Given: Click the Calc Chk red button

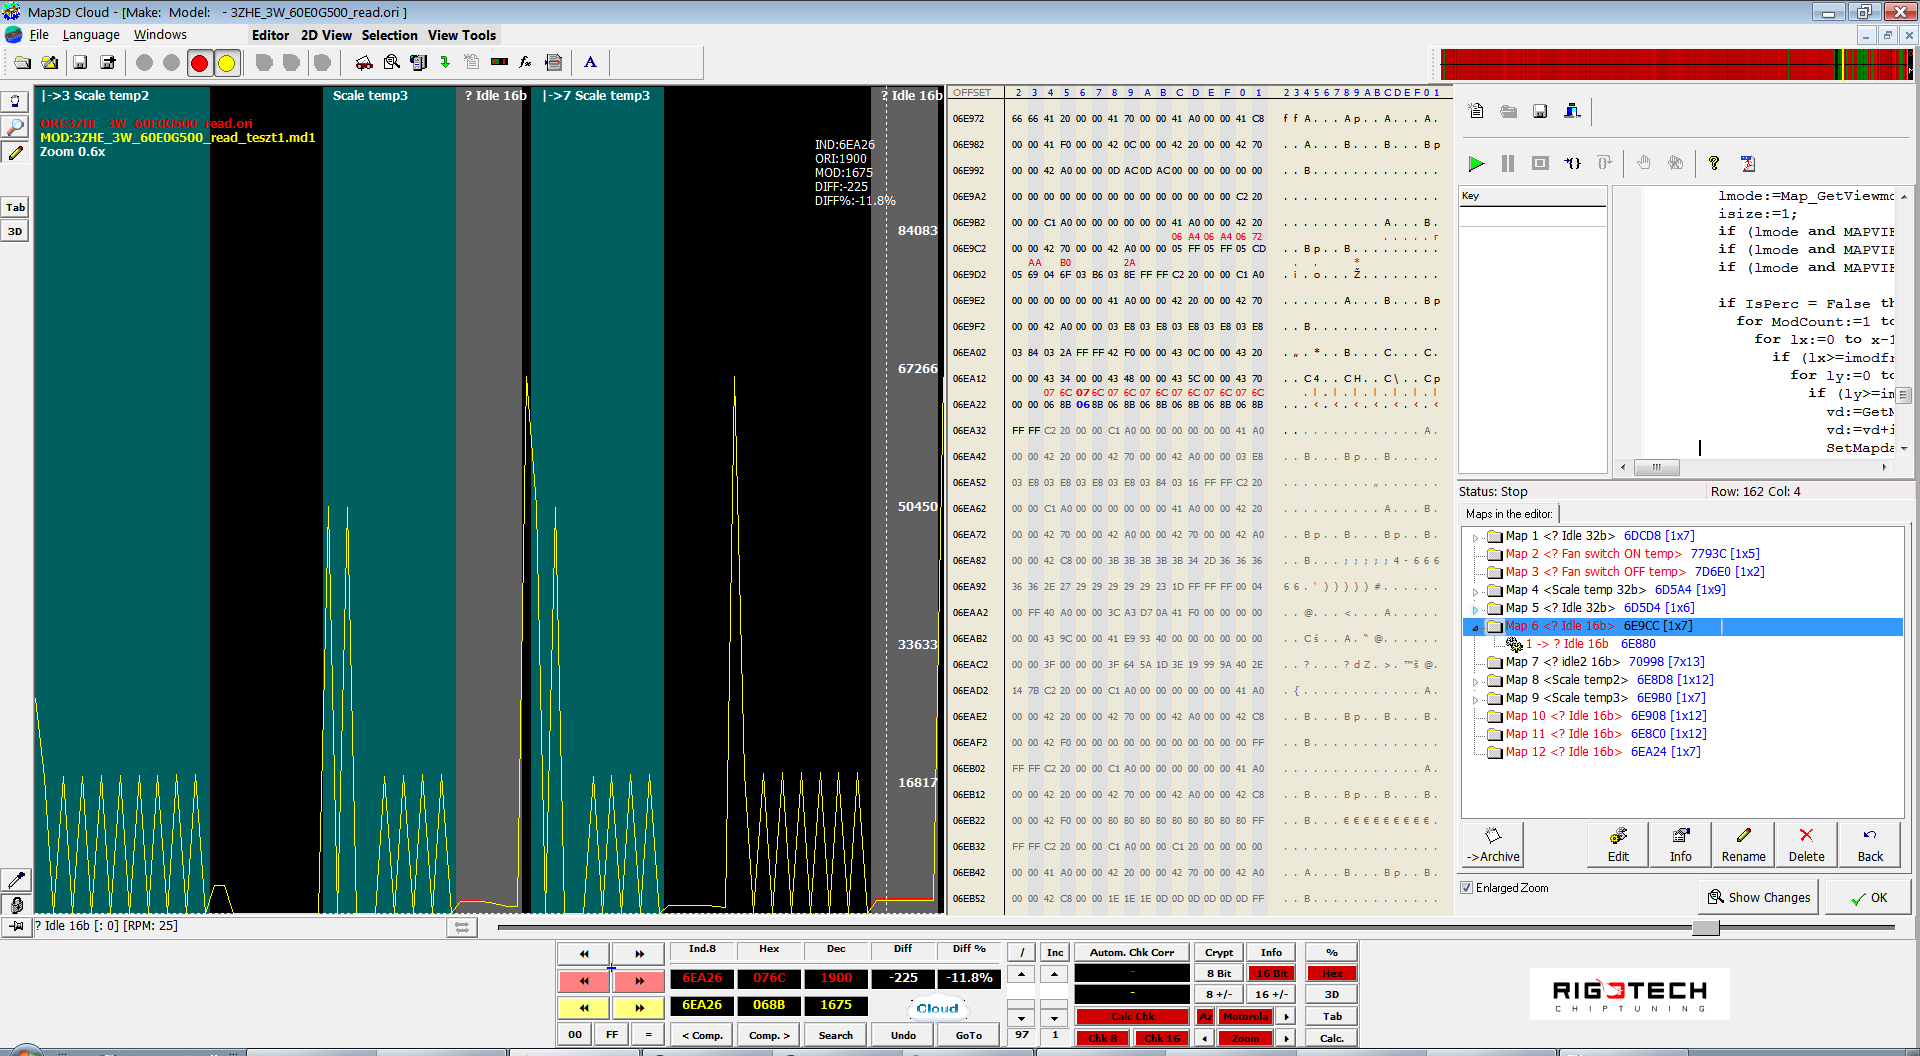Looking at the screenshot, I should pos(1132,1016).
